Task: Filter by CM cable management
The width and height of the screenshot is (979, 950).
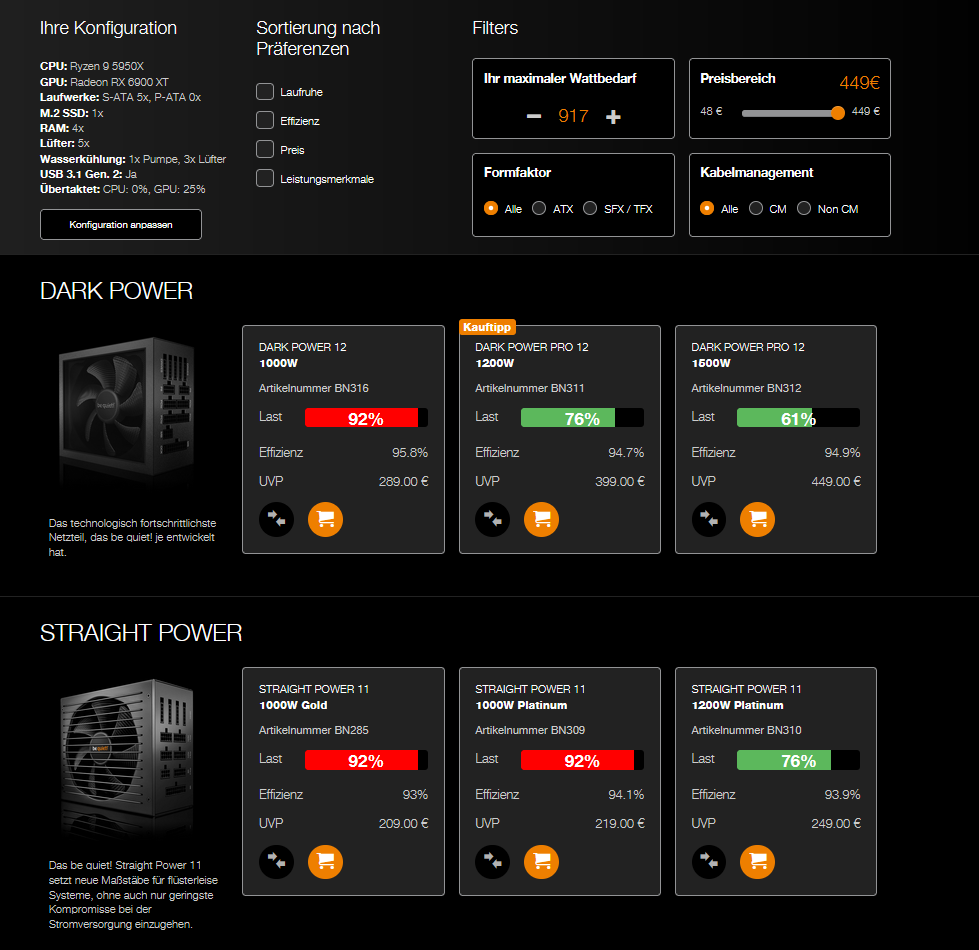Action: click(x=755, y=208)
